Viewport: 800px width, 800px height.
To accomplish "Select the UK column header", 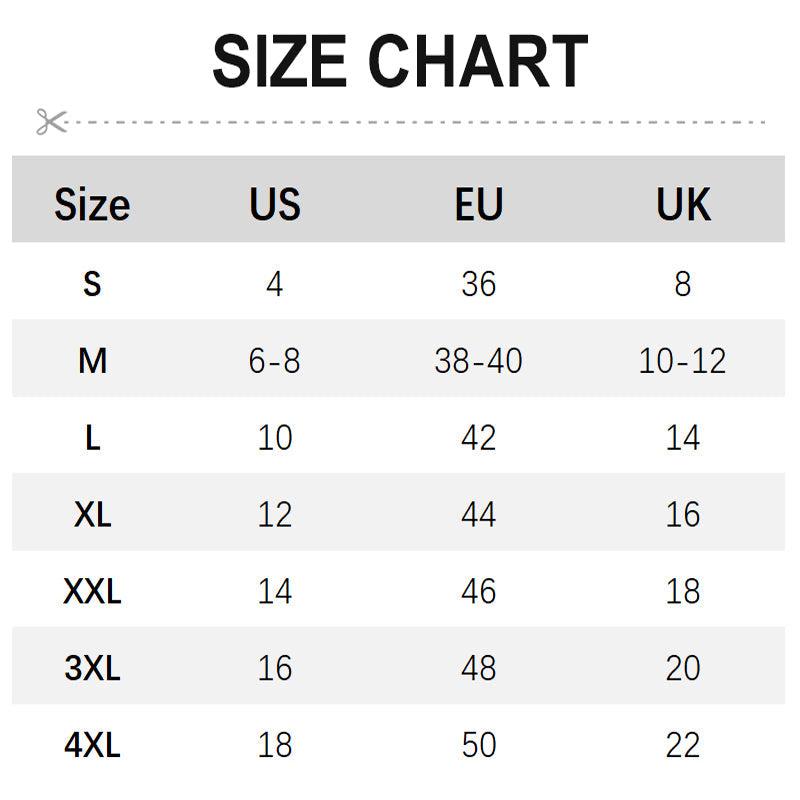I will pyautogui.click(x=683, y=204).
